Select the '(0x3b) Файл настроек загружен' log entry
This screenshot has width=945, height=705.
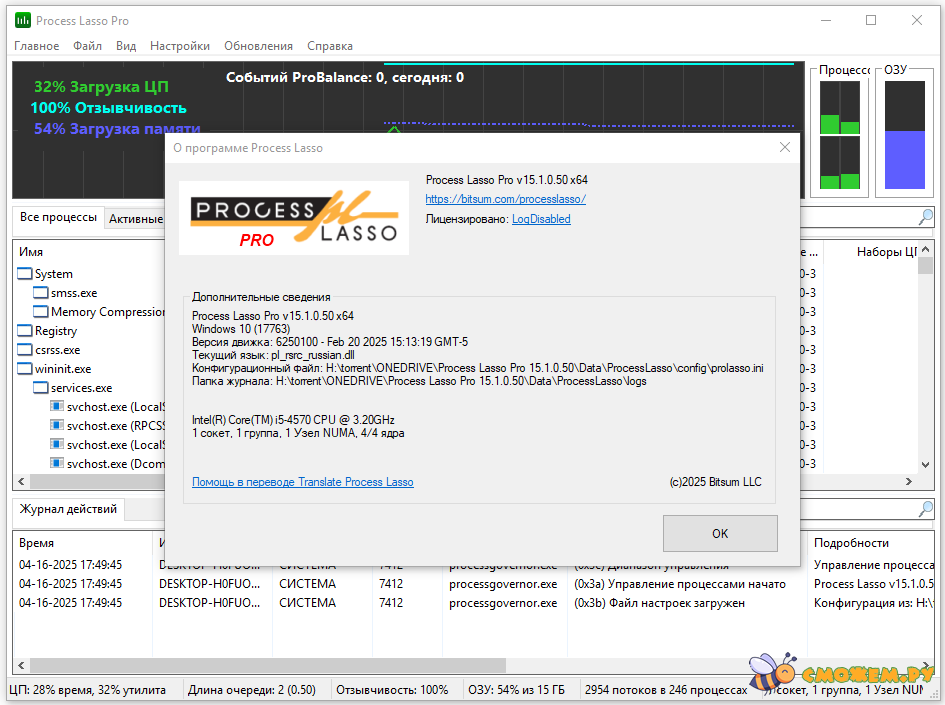(x=659, y=603)
